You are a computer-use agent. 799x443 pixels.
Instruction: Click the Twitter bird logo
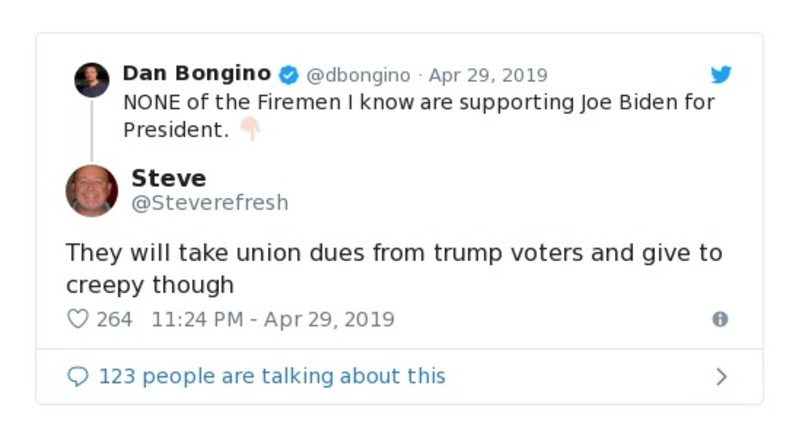pos(721,75)
